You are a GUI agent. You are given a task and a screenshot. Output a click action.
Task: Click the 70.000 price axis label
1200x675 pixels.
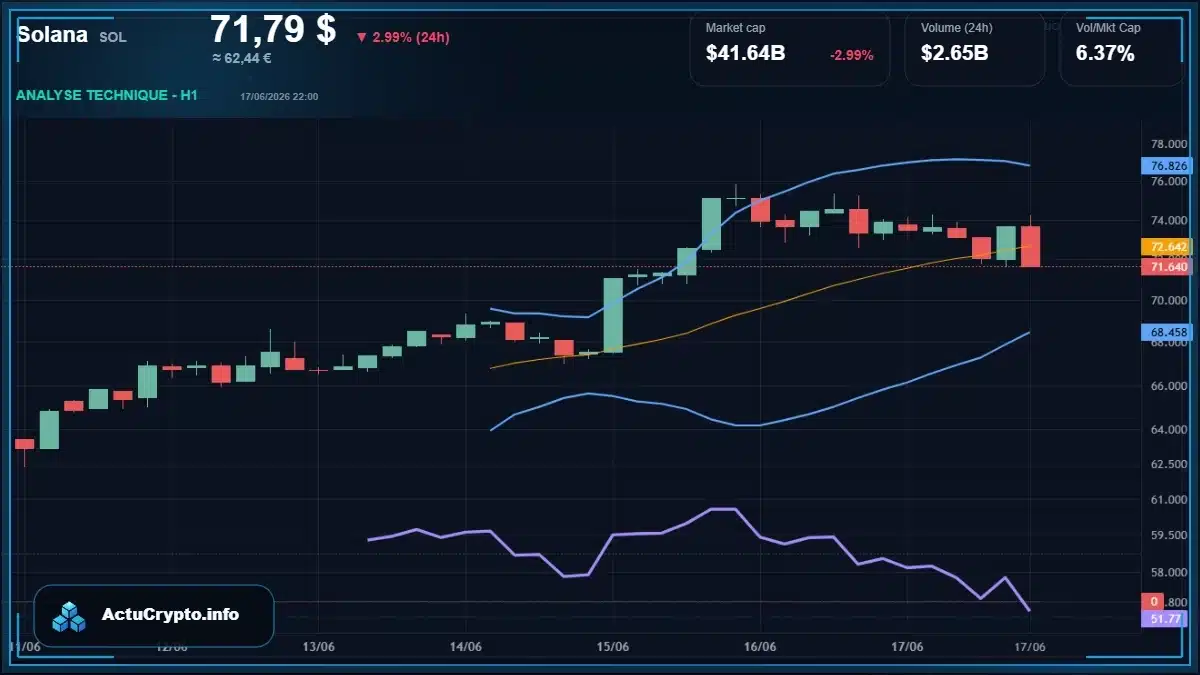coord(1169,300)
